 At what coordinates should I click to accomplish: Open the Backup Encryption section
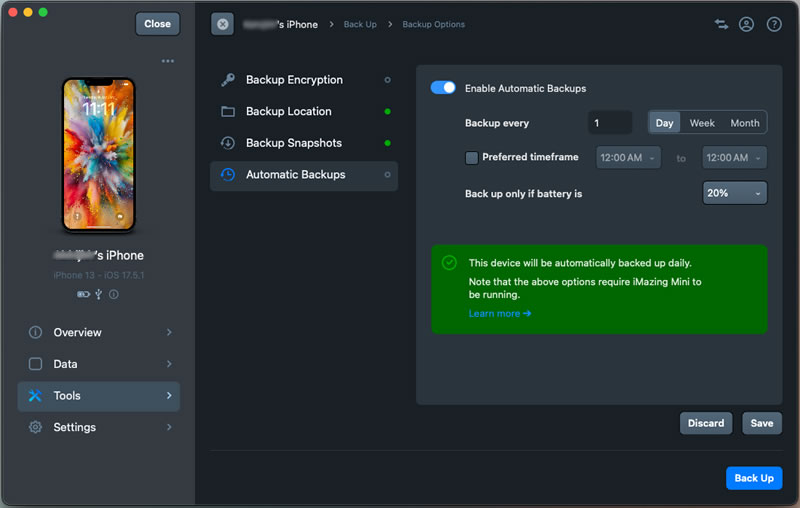point(304,80)
